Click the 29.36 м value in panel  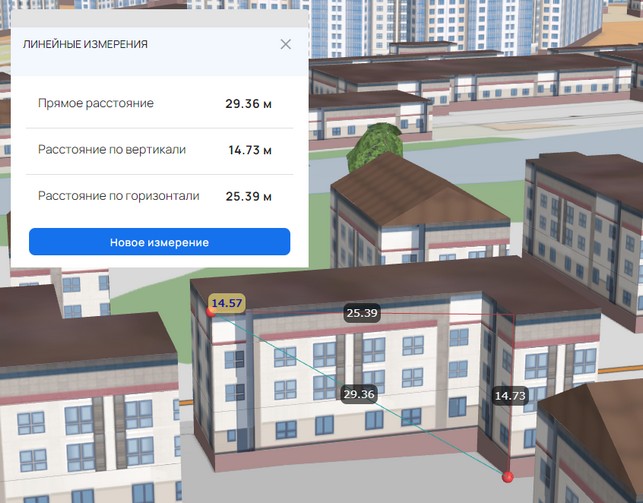tap(248, 104)
